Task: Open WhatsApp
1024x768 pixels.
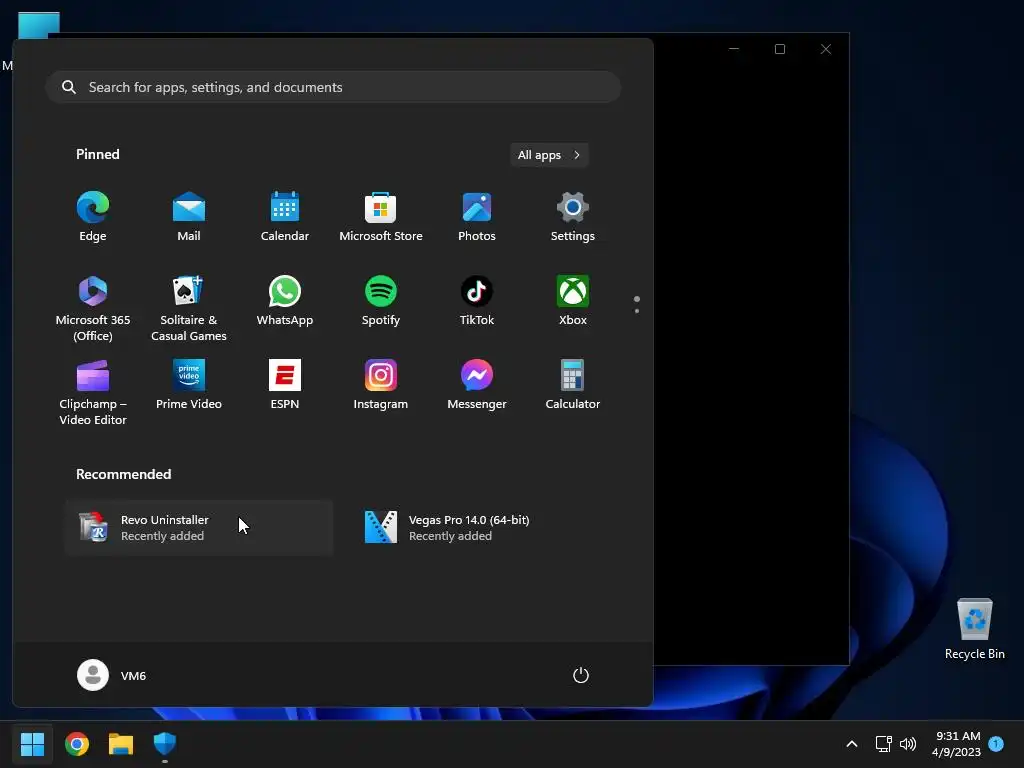Action: coord(285,301)
